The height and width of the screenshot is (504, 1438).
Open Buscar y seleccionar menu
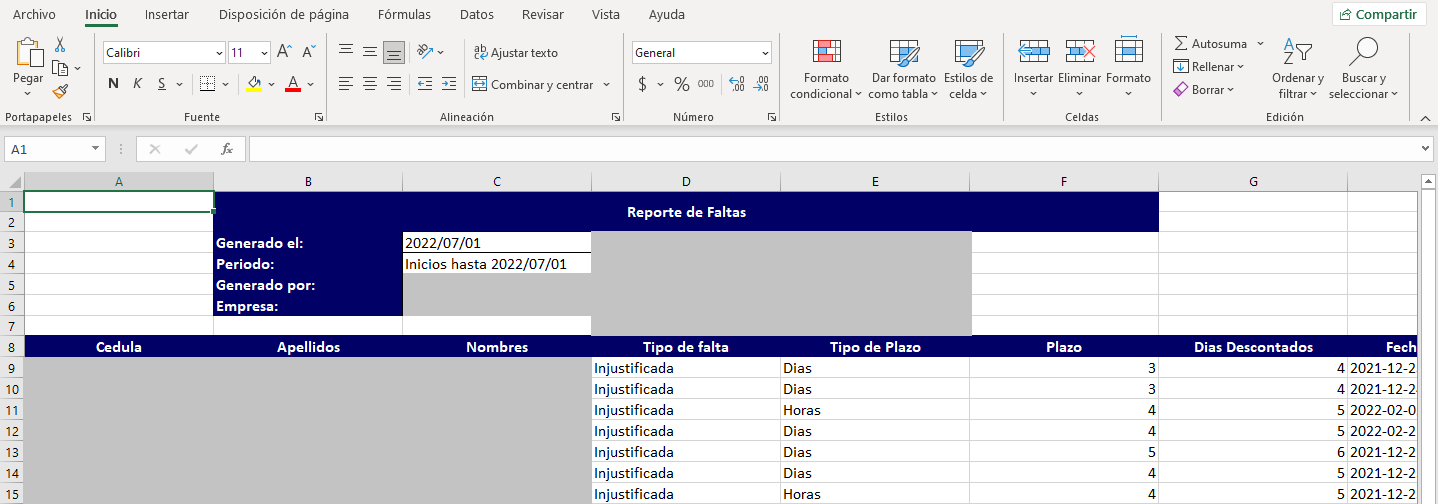pos(1364,70)
